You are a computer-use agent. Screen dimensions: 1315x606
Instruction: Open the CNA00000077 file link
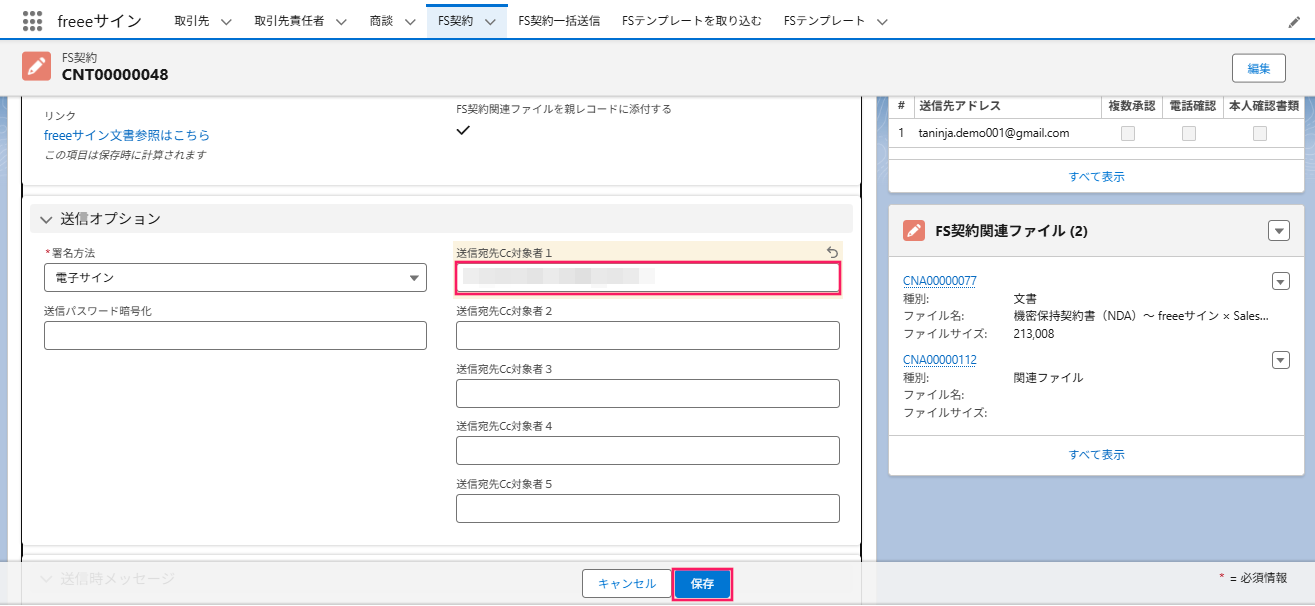click(x=940, y=280)
